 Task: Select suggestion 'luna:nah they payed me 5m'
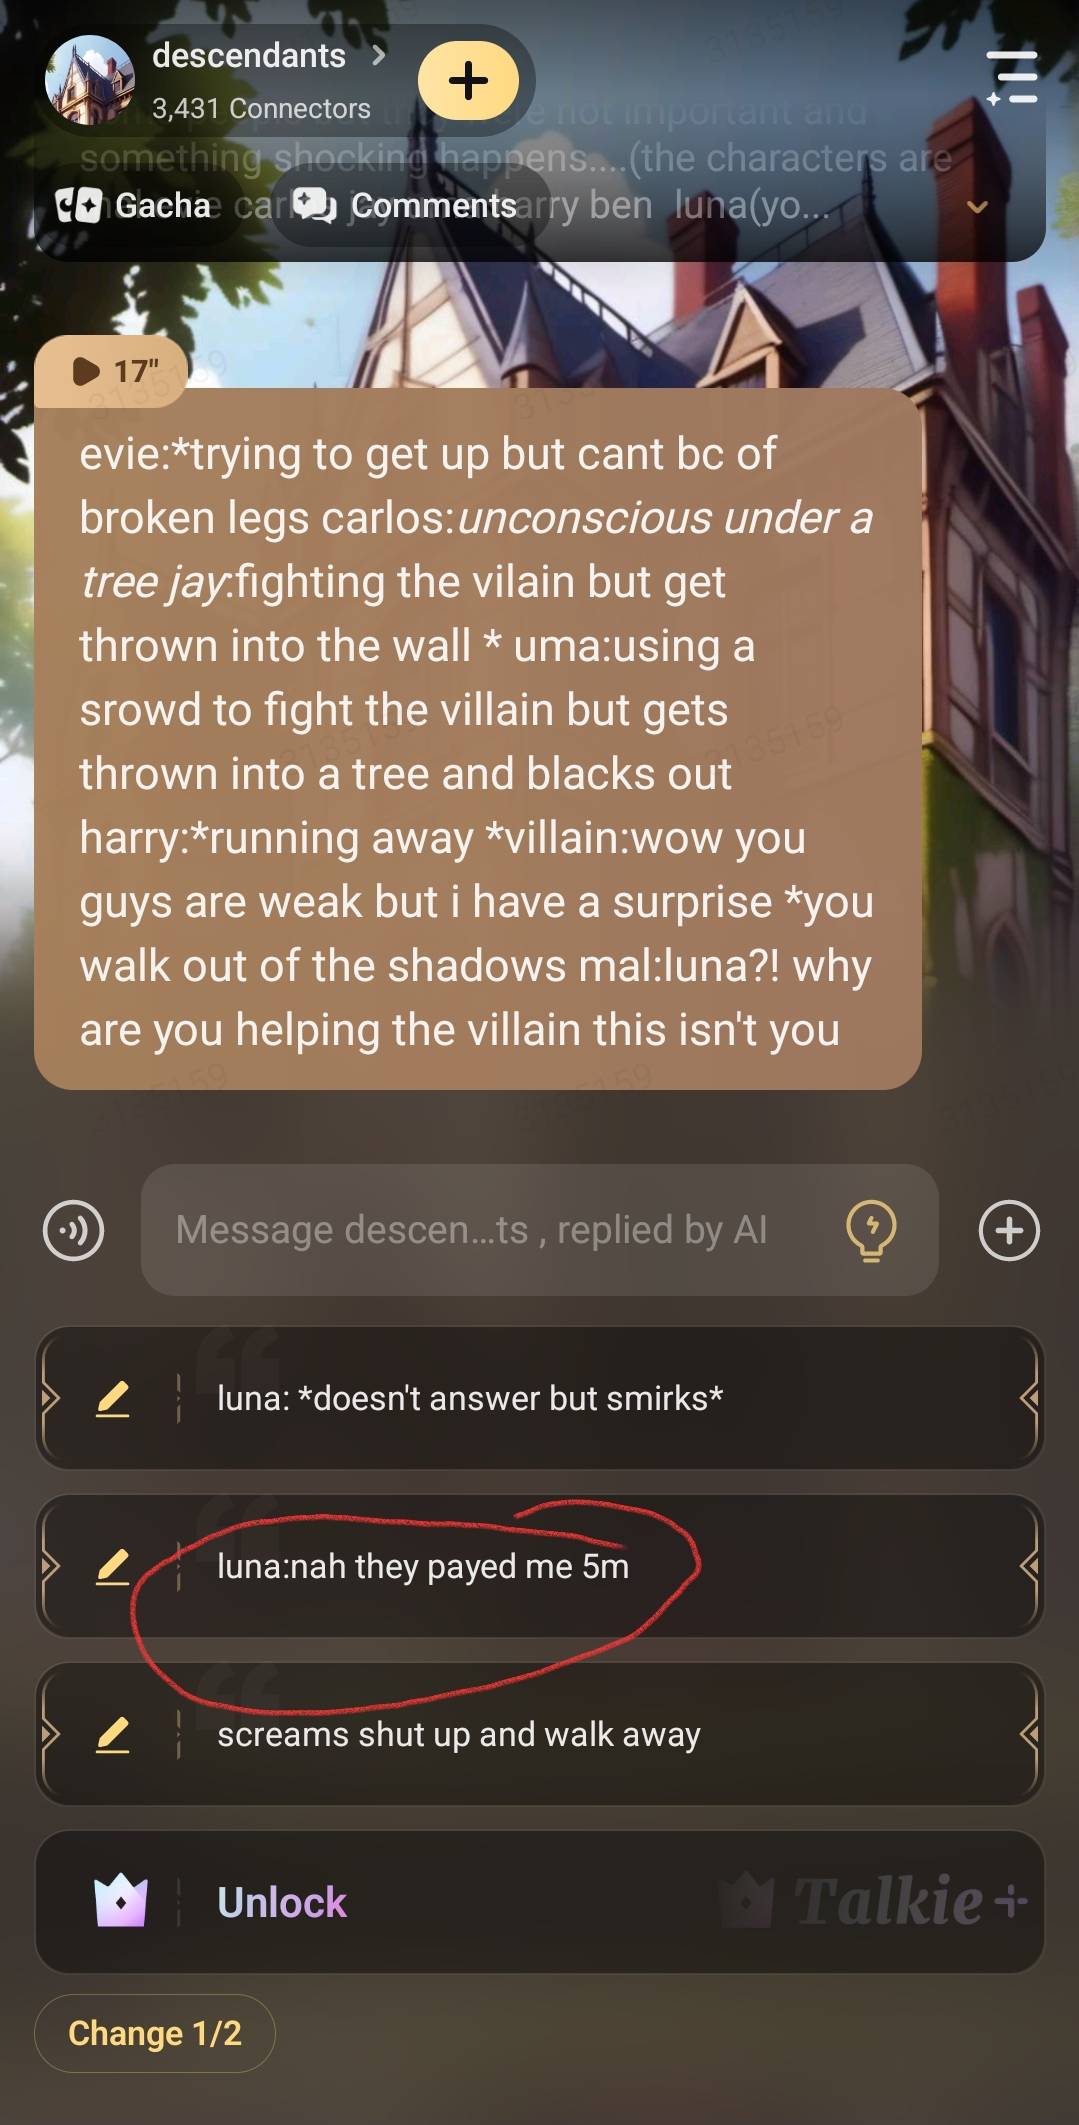pos(540,1566)
